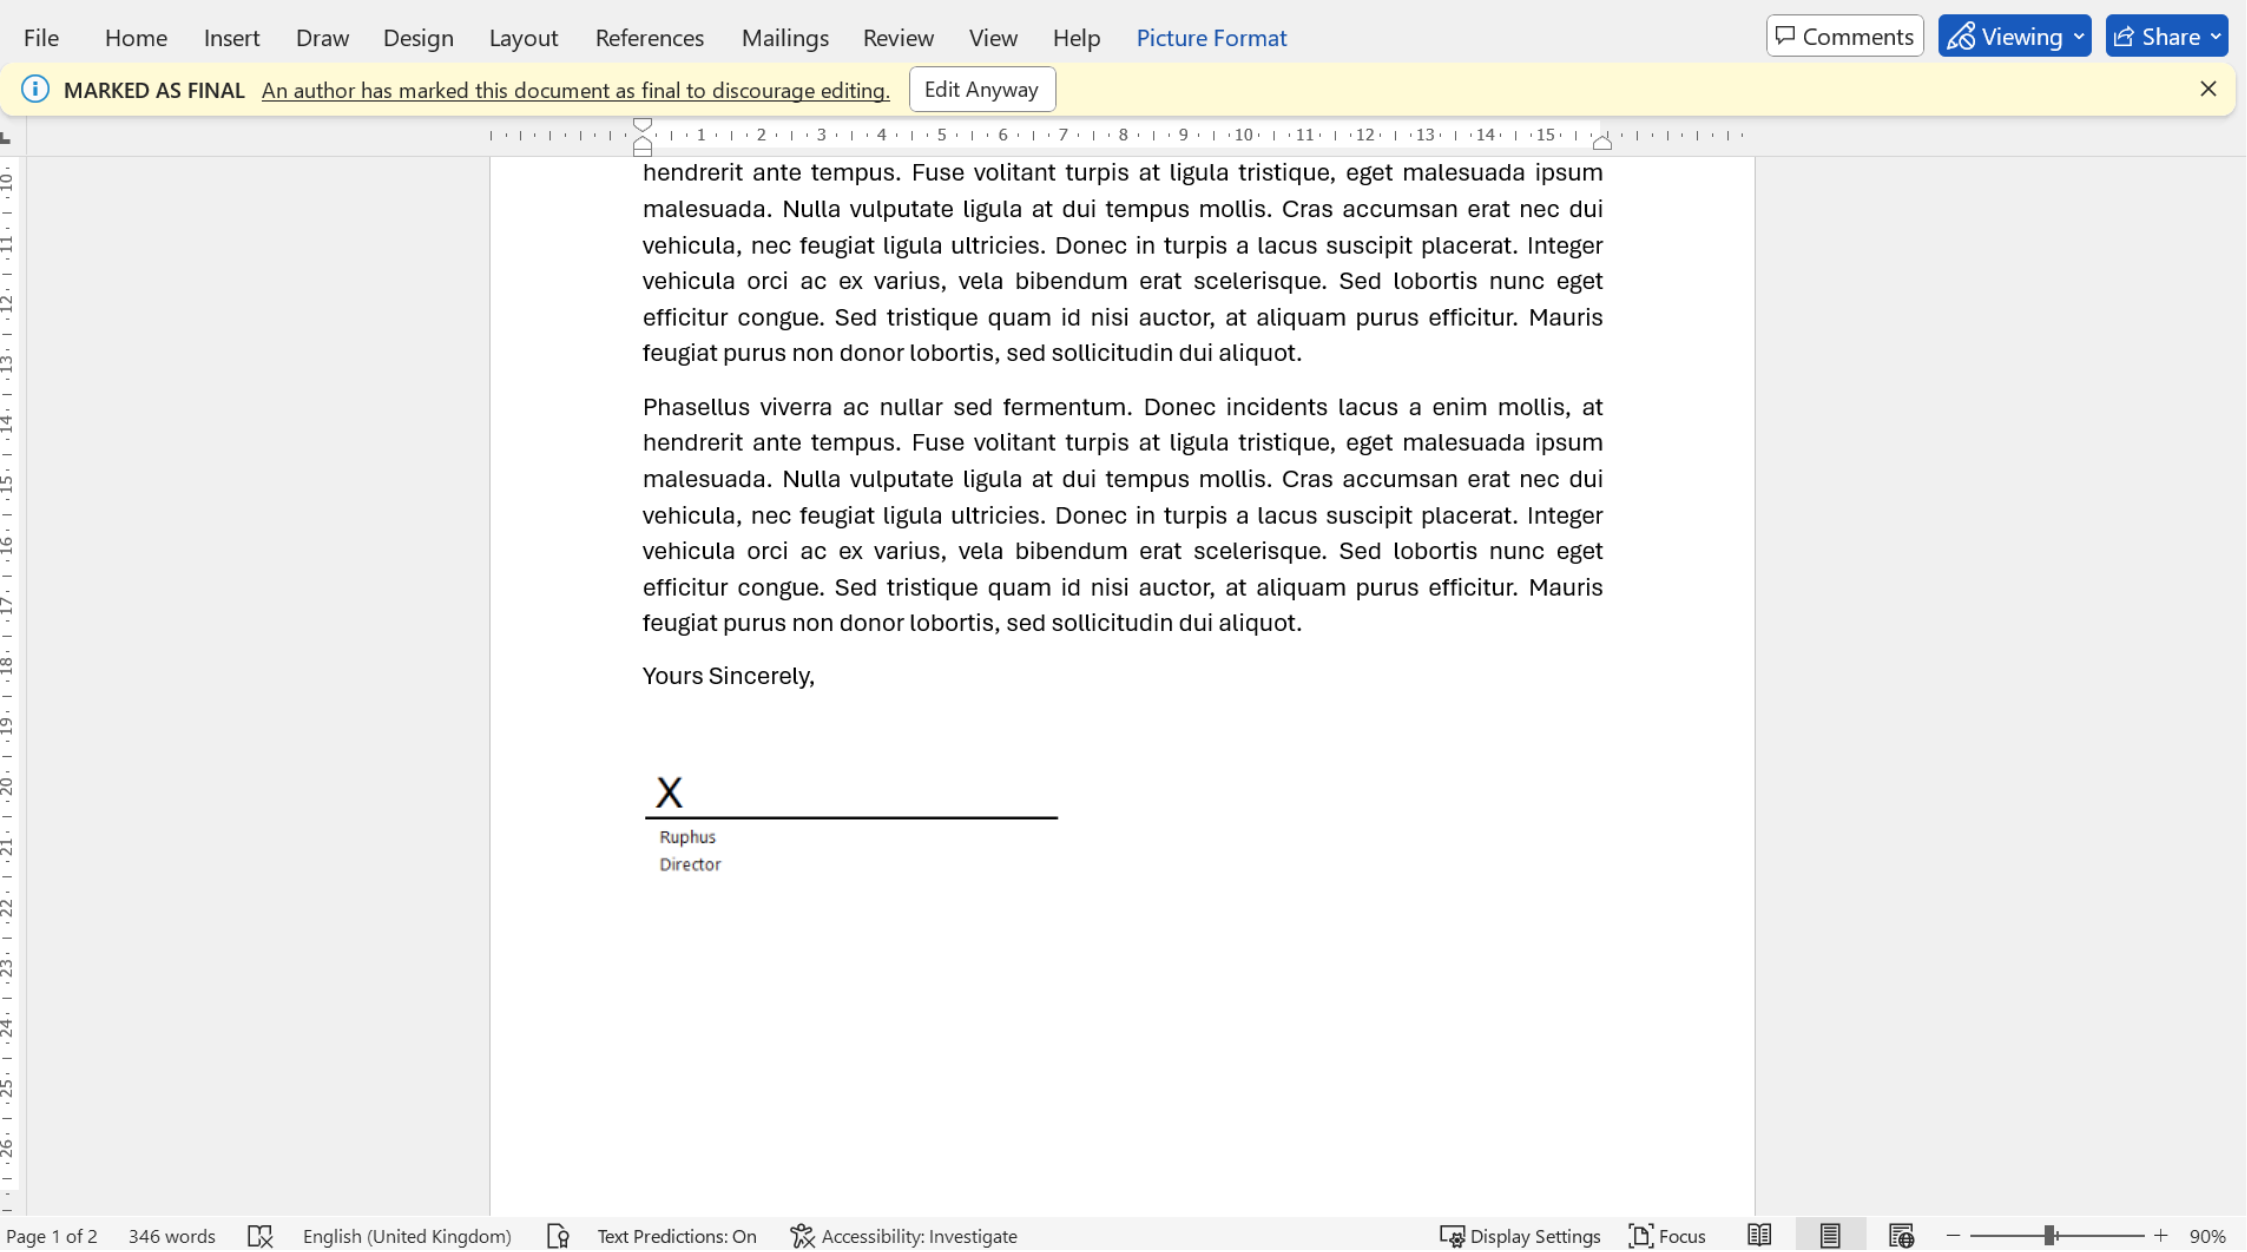
Task: Toggle Text Predictions: On setting
Action: (x=676, y=1236)
